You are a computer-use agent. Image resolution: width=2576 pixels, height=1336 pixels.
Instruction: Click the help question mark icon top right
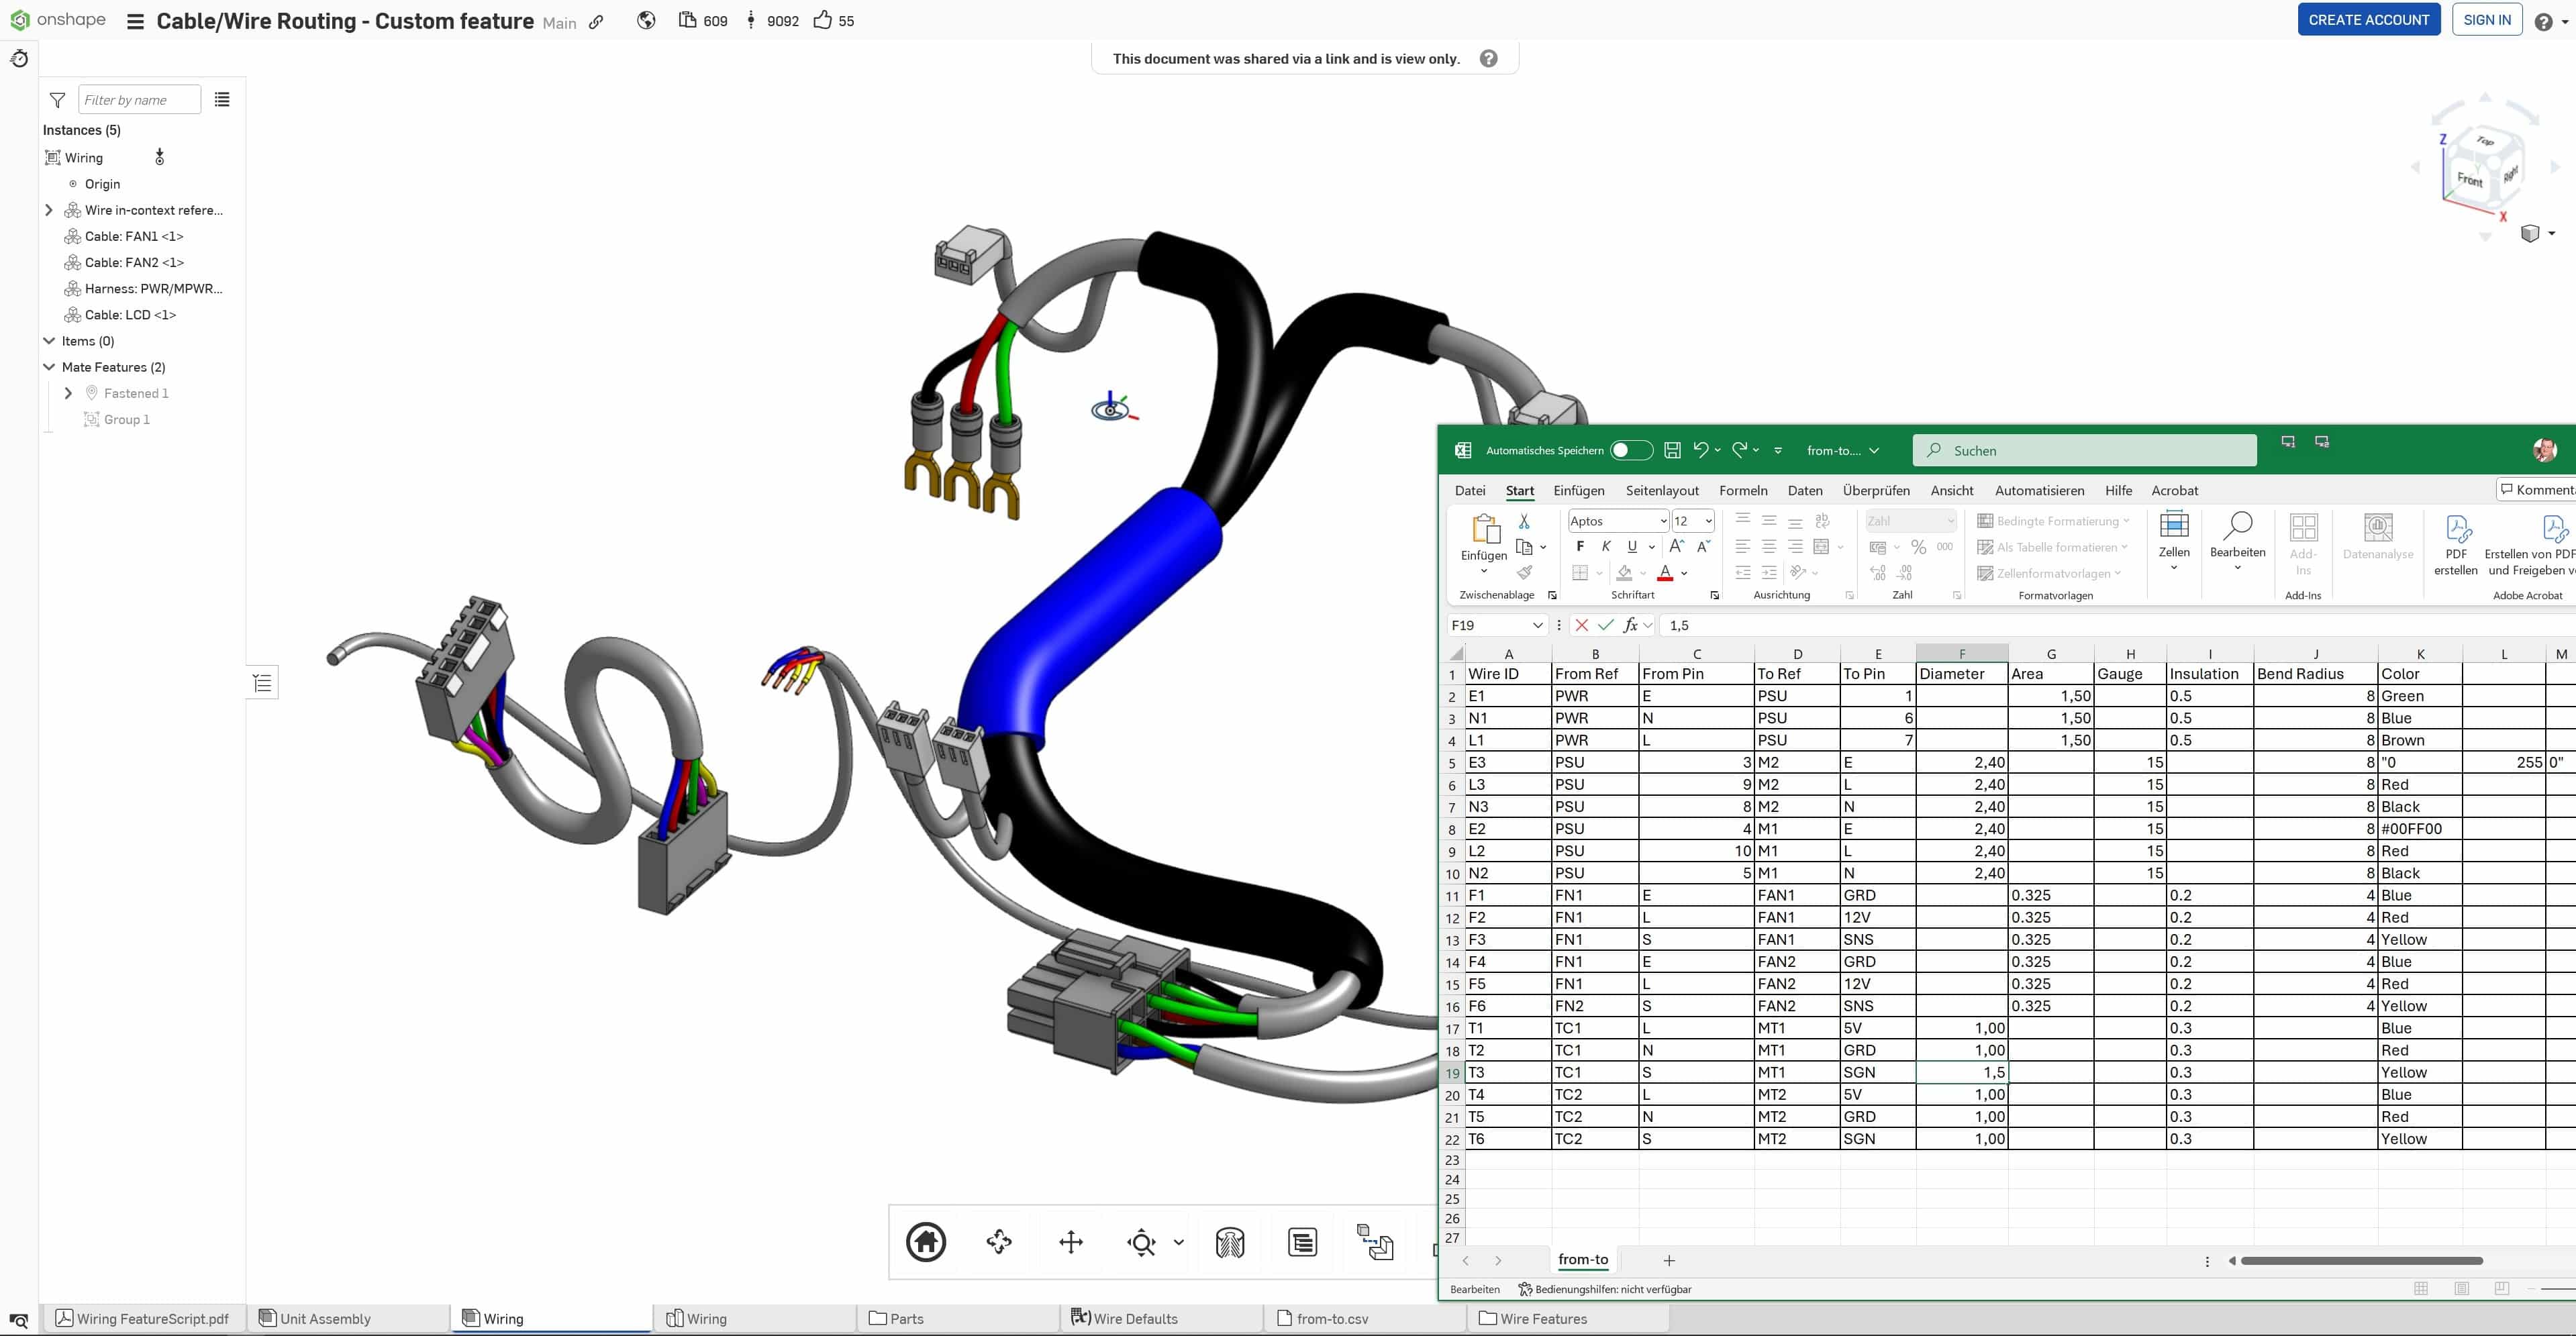pos(2543,21)
